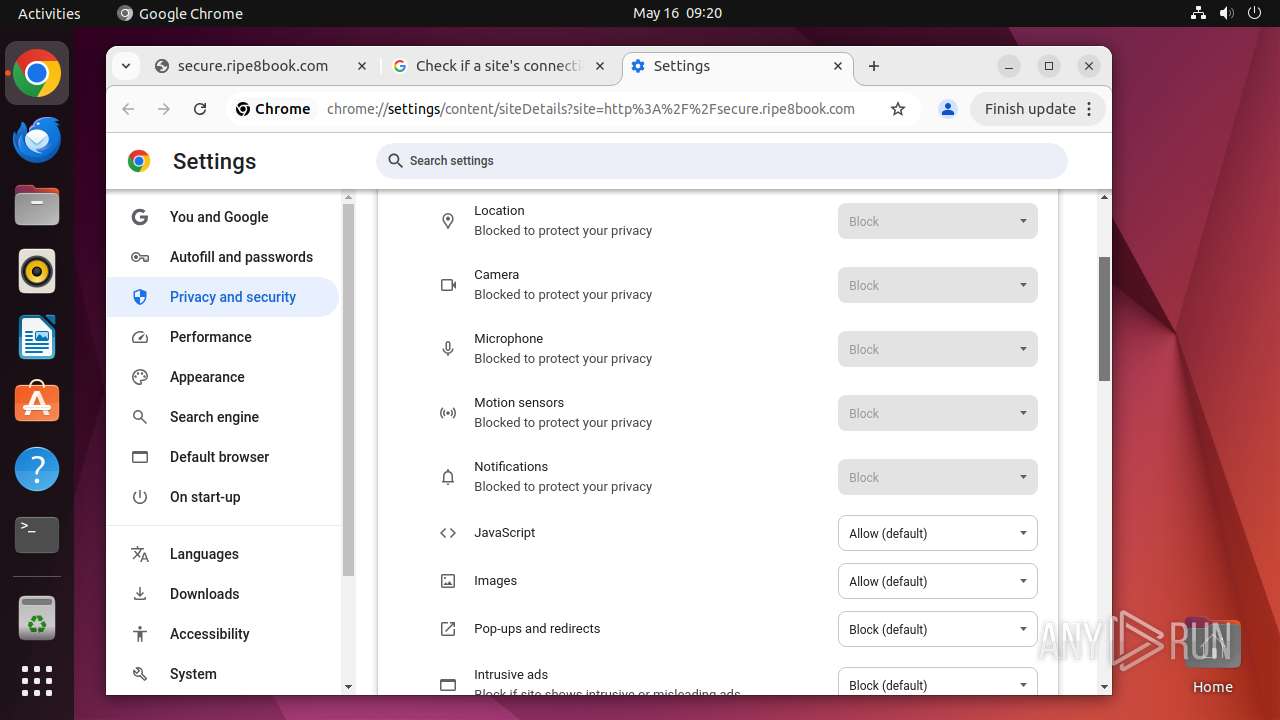This screenshot has width=1280, height=720.
Task: Click the Activities button
Action: tap(49, 13)
